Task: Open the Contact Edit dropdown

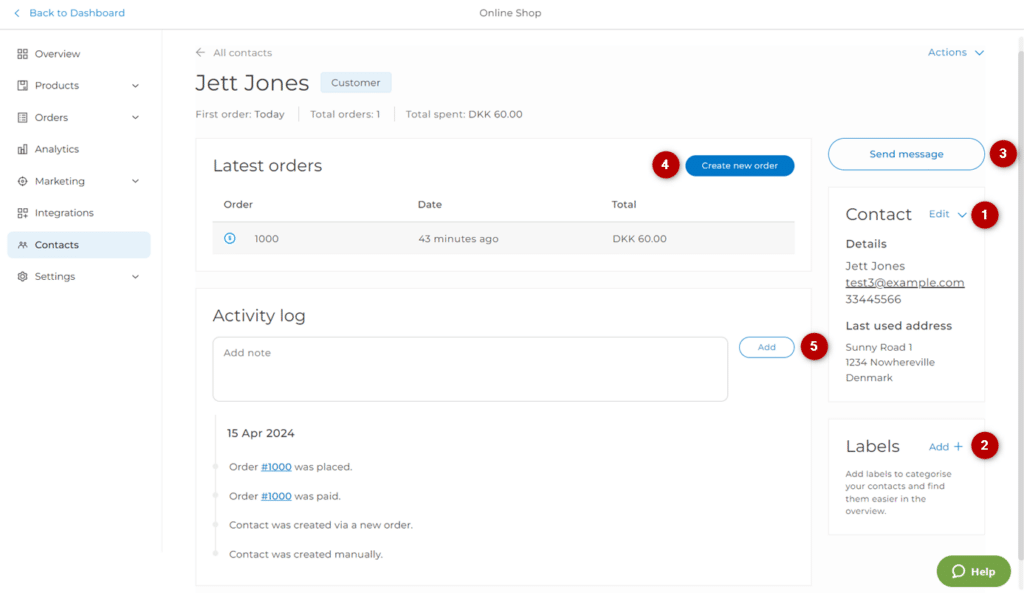Action: [947, 214]
